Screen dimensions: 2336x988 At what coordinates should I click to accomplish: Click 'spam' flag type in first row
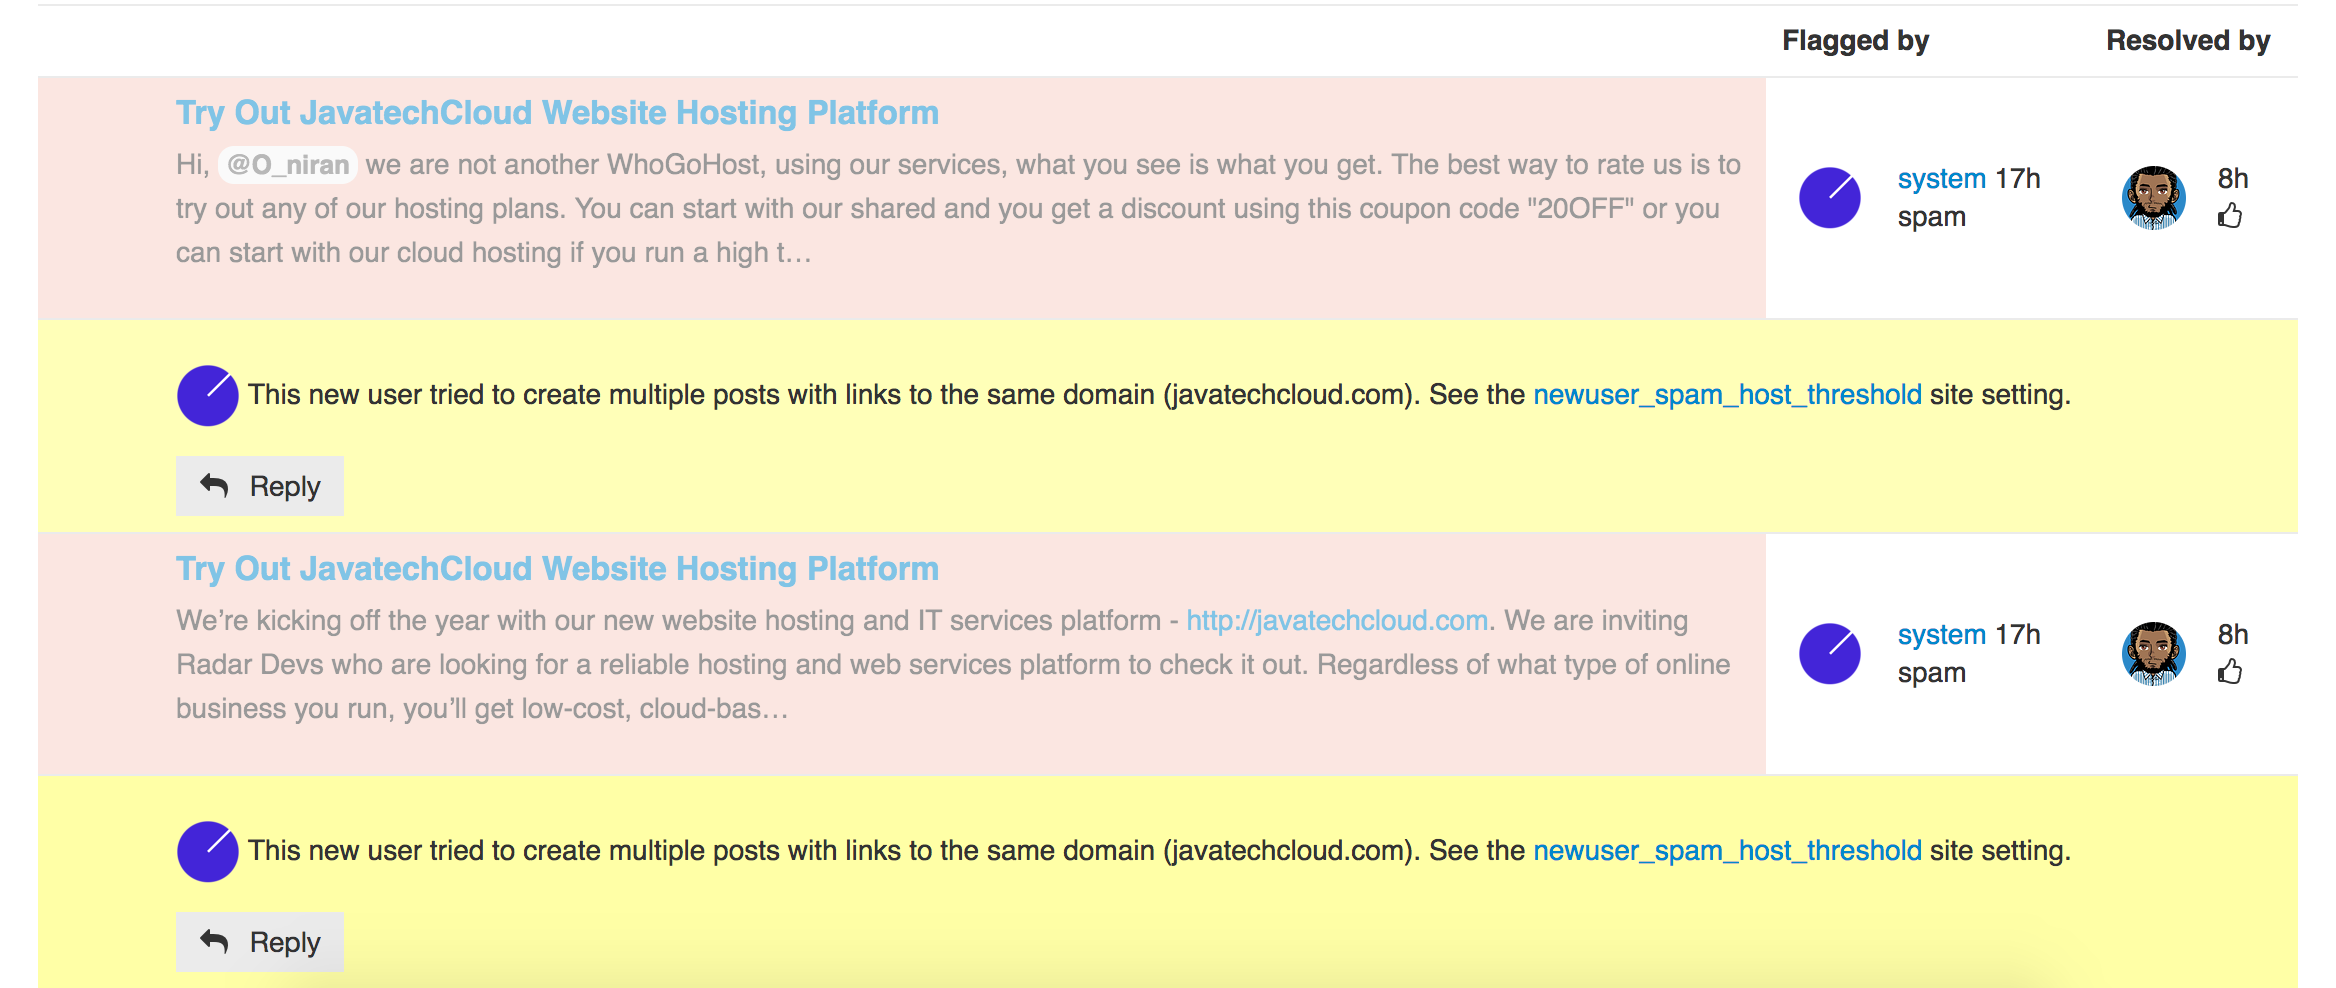coord(1932,218)
